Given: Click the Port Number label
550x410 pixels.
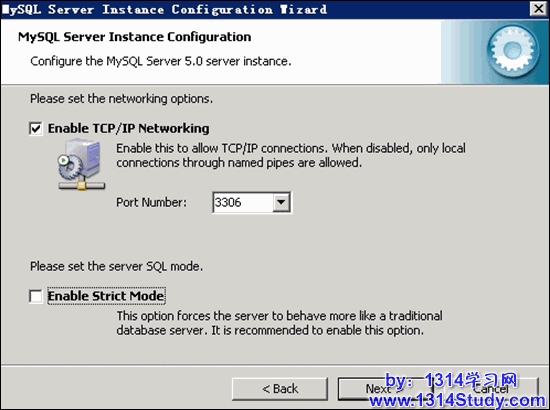Looking at the screenshot, I should pyautogui.click(x=152, y=202).
